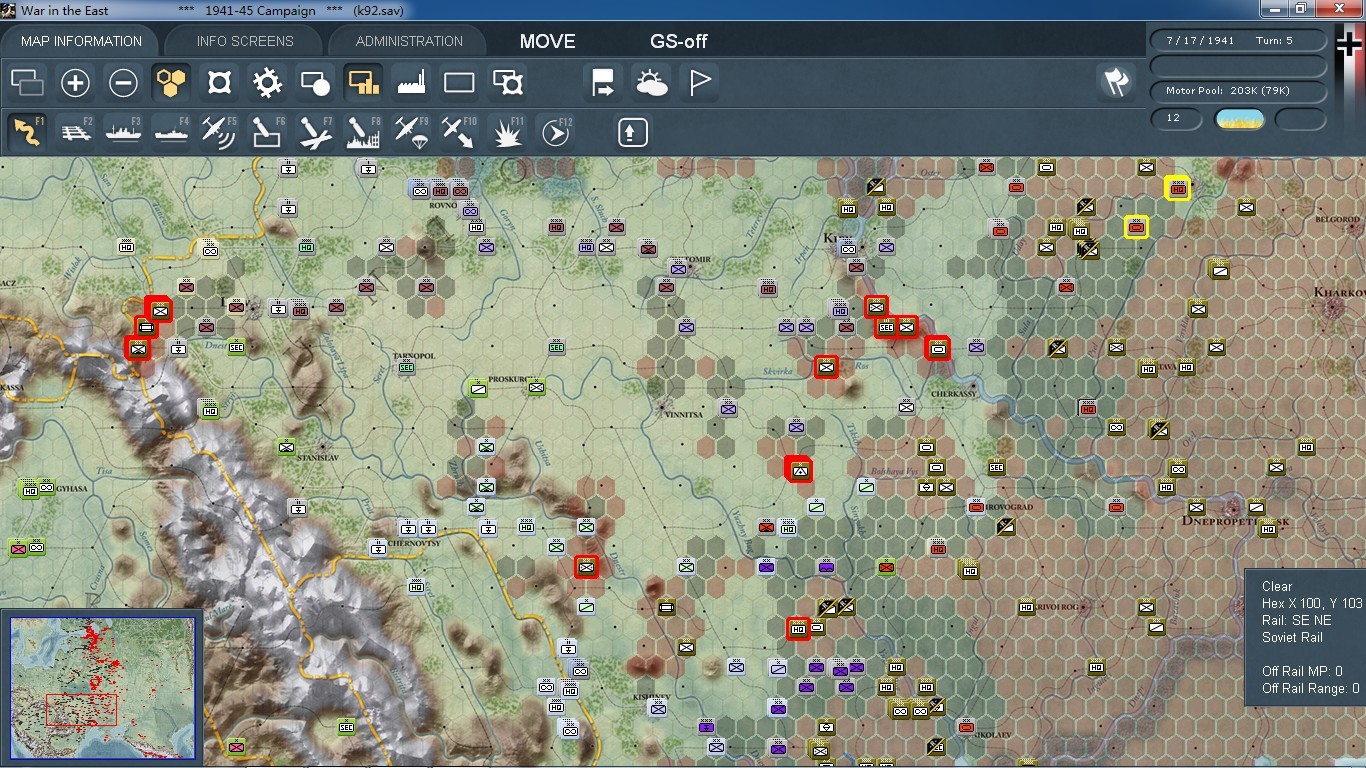Viewport: 1366px width, 768px height.
Task: Click the Motor Pool 203K readout
Action: (1239, 91)
